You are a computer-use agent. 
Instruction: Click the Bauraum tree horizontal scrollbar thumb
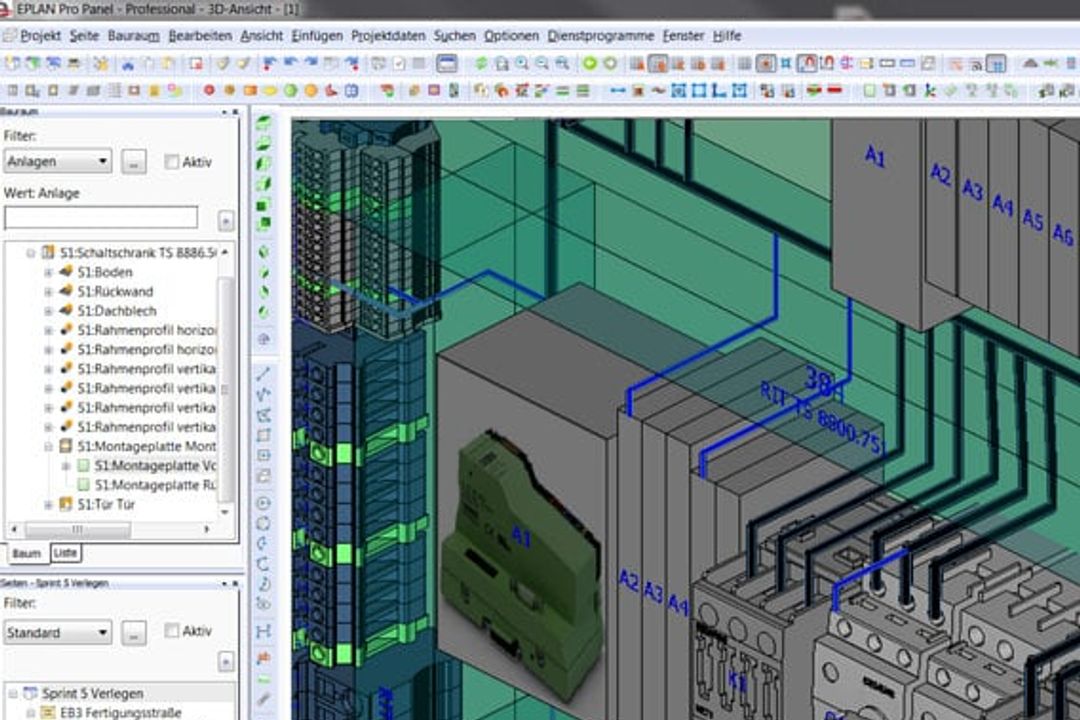click(x=77, y=529)
